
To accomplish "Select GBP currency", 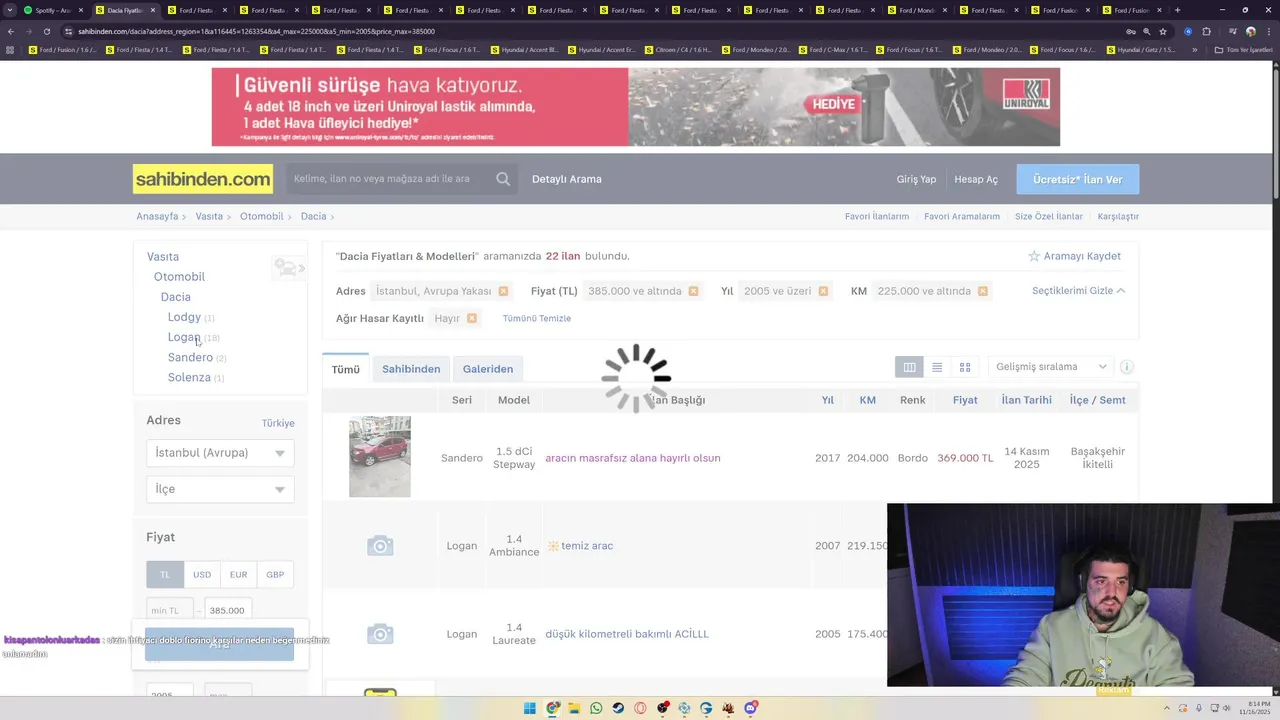I will point(275,574).
